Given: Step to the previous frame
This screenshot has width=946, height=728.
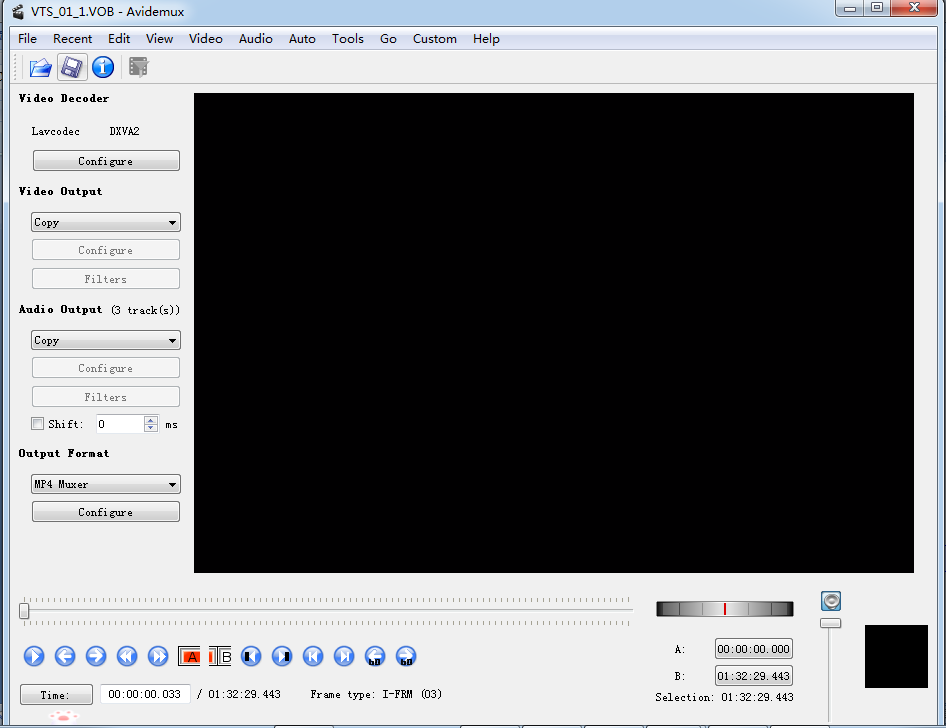Looking at the screenshot, I should tap(65, 657).
